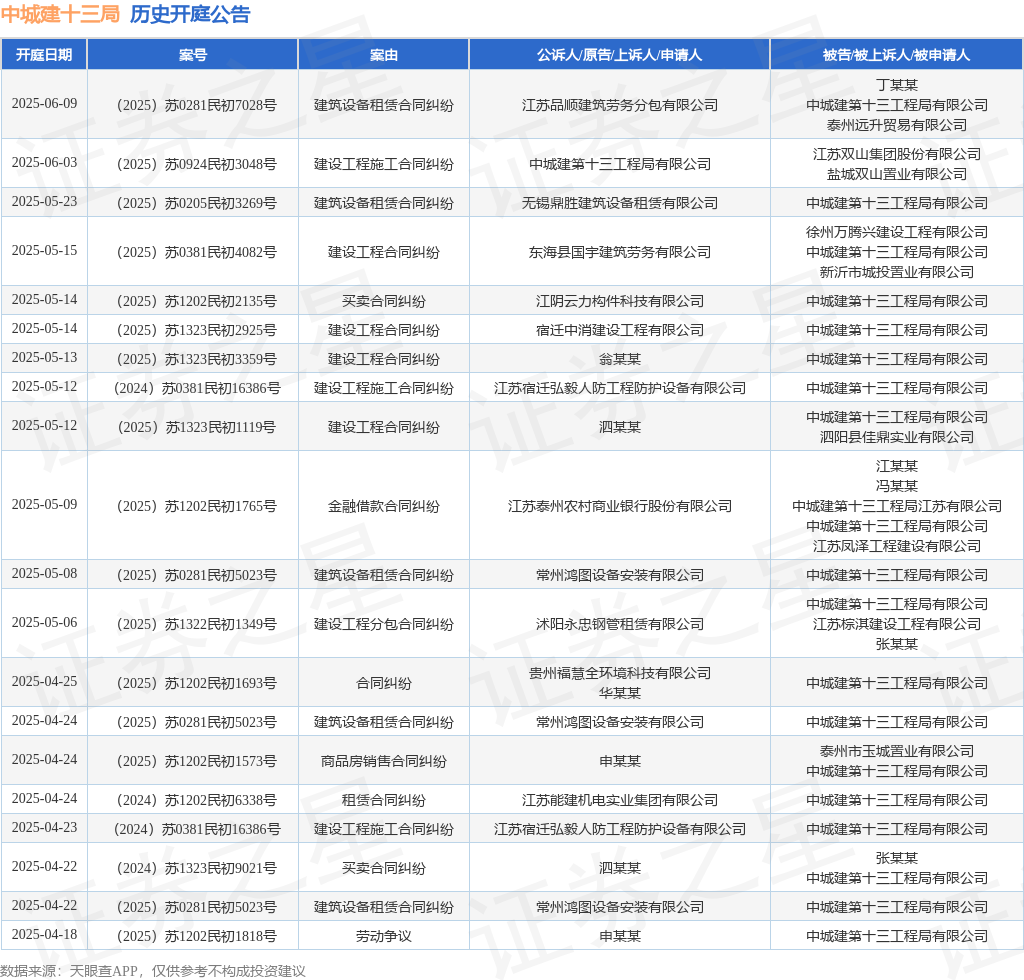
Task: Select date cell 2025-05-09
Action: [44, 505]
